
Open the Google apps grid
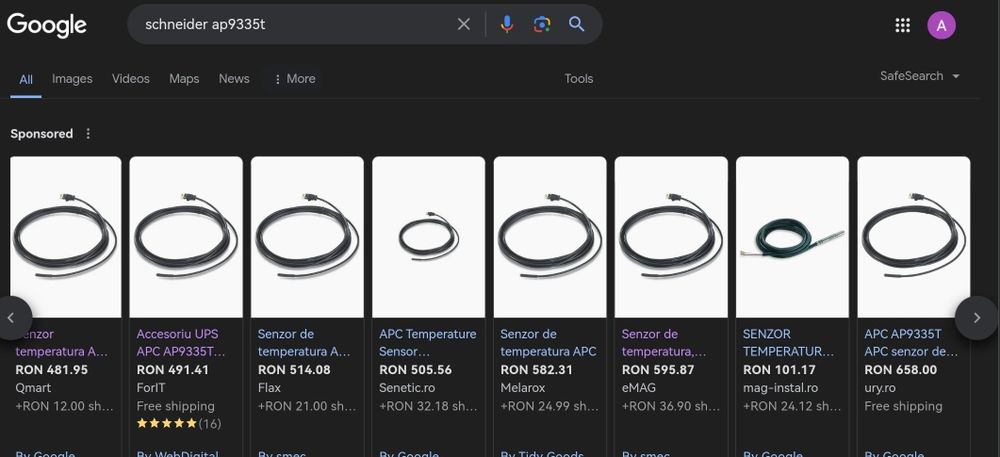click(x=902, y=25)
